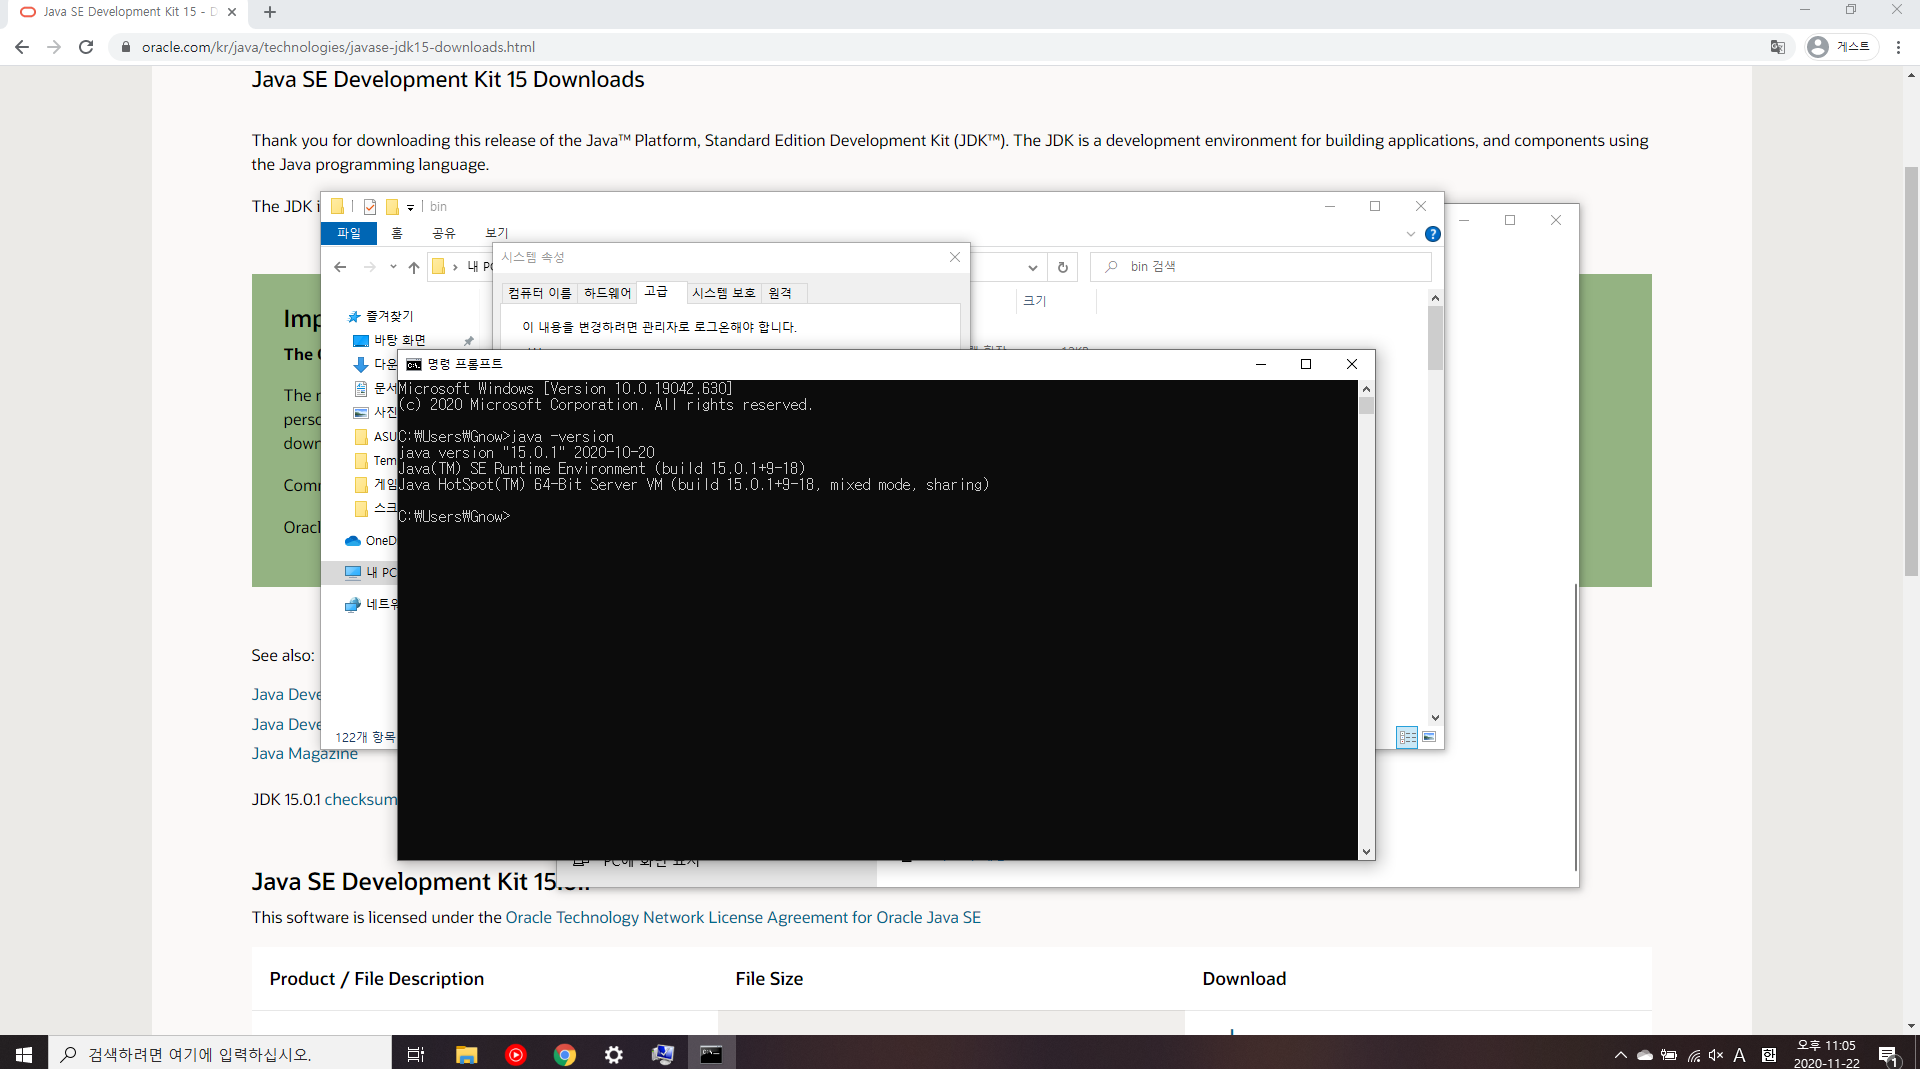The image size is (1920, 1069).
Task: Select 내 PC in Explorer navigation pane
Action: 370,573
